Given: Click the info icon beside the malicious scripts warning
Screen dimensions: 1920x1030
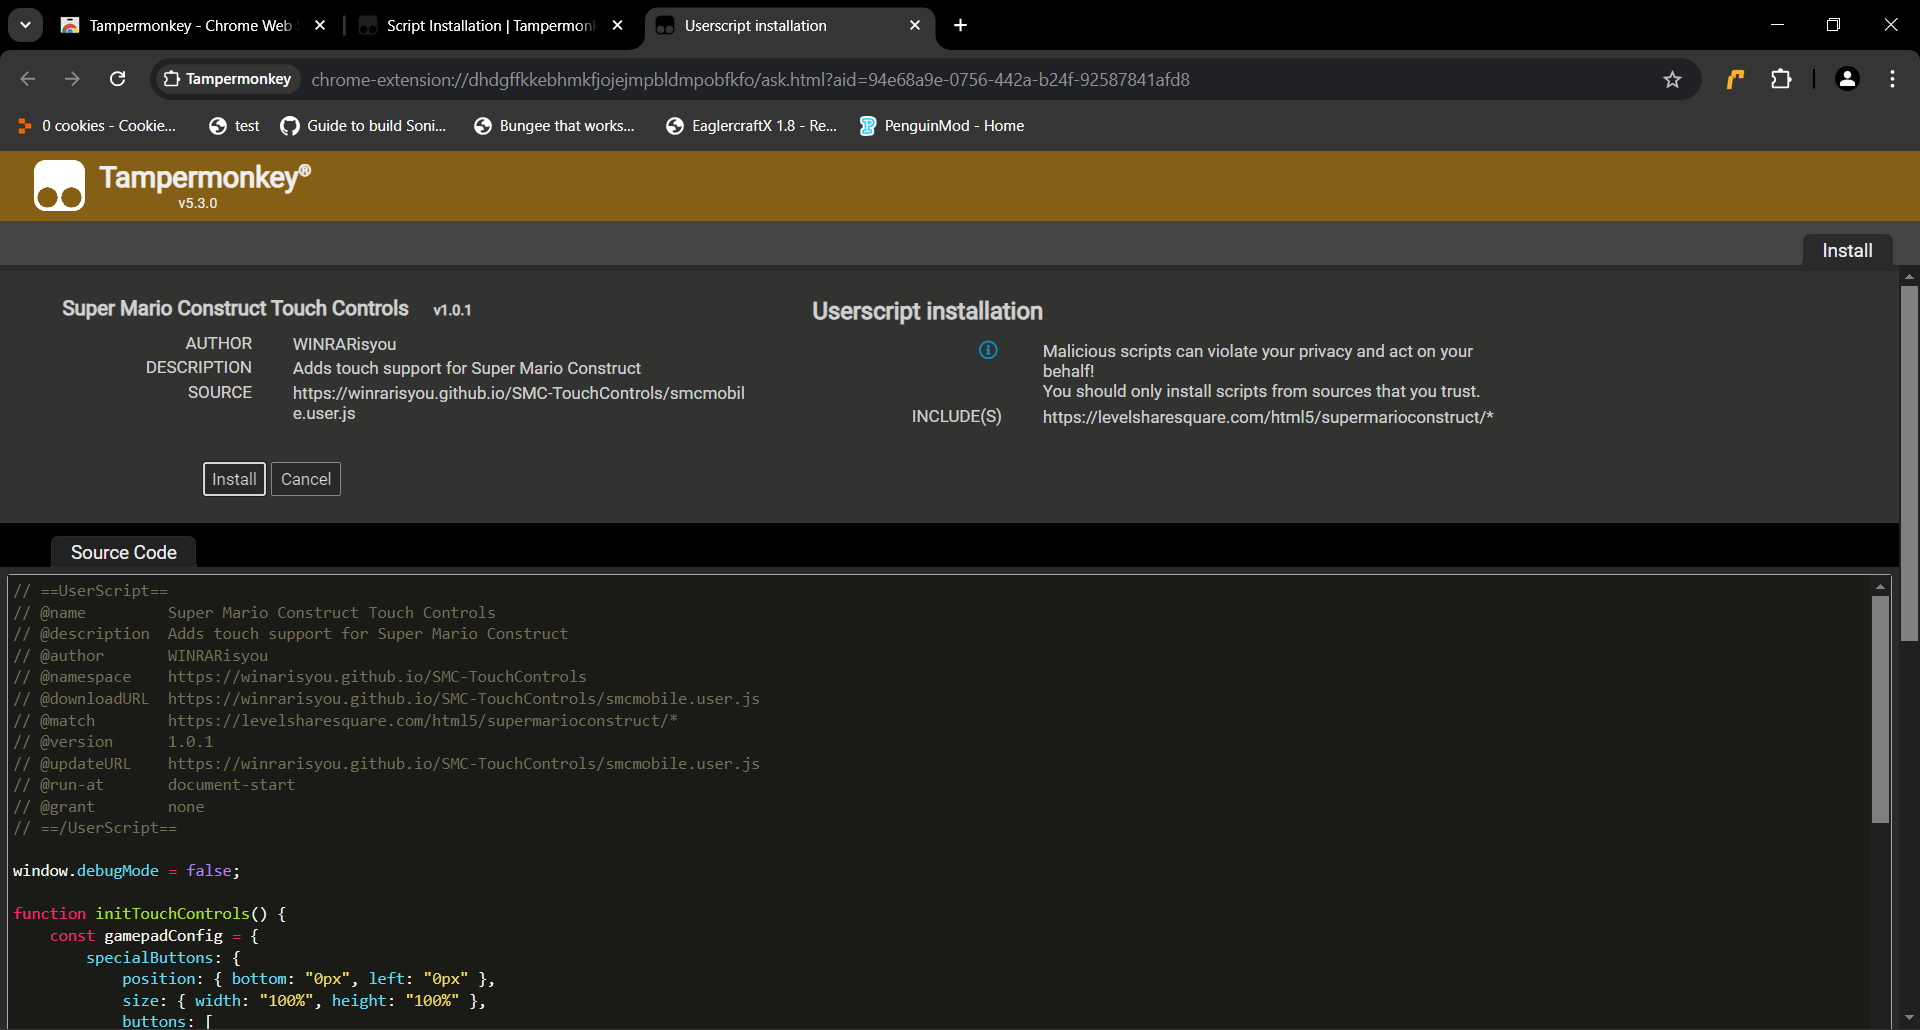Looking at the screenshot, I should [x=988, y=350].
